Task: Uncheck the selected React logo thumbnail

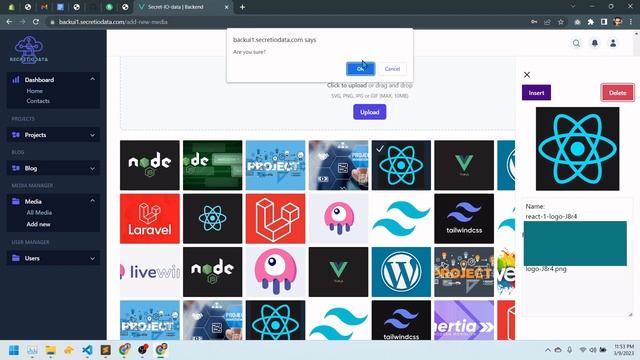Action: tap(401, 165)
